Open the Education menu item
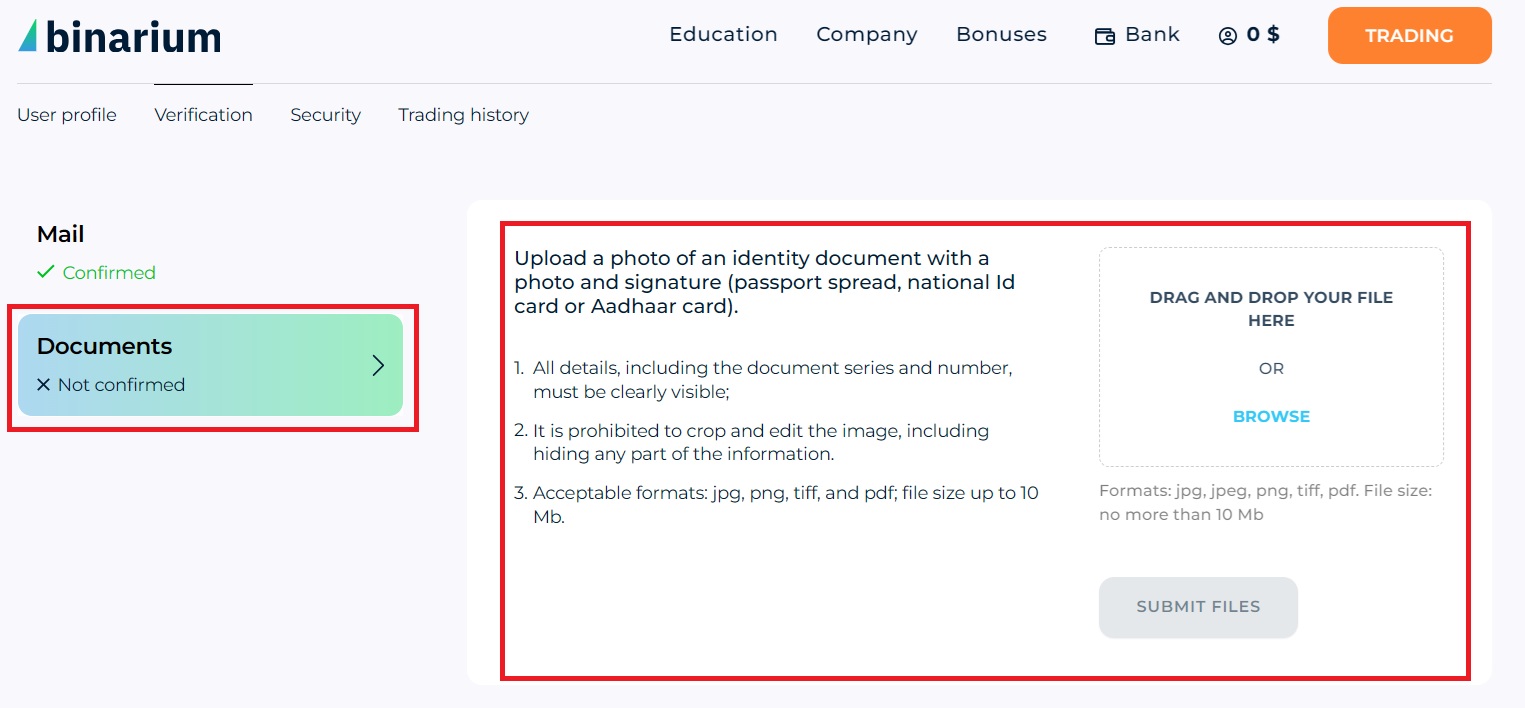The height and width of the screenshot is (708, 1525). pos(723,34)
